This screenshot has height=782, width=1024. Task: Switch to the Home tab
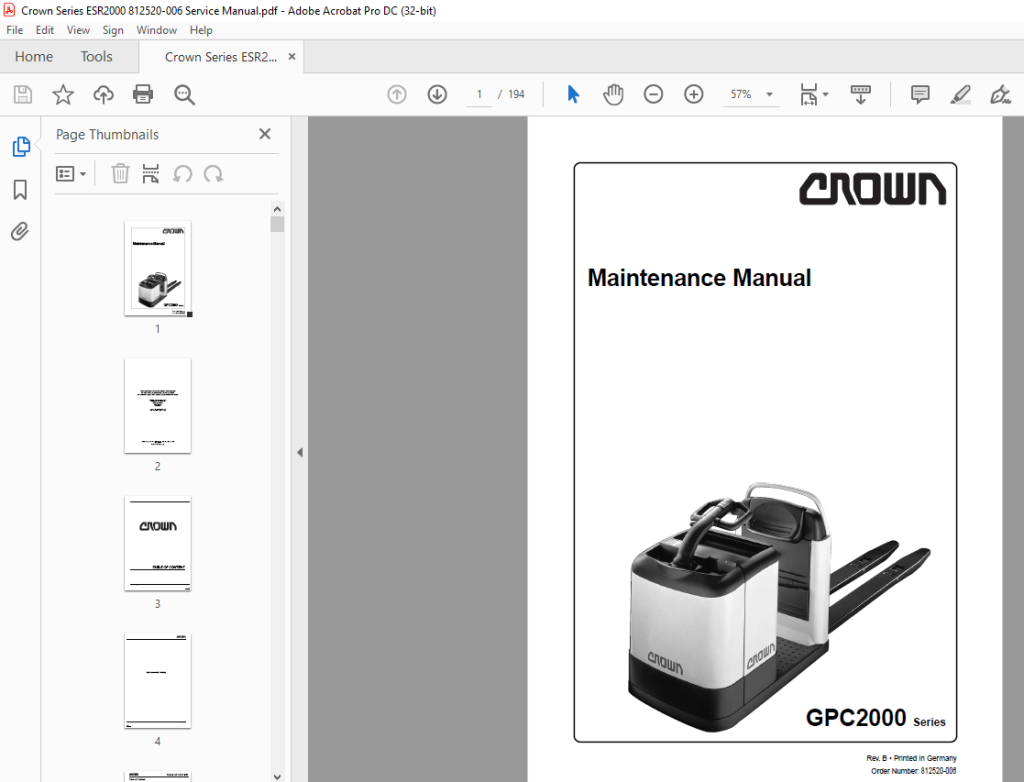pos(34,57)
